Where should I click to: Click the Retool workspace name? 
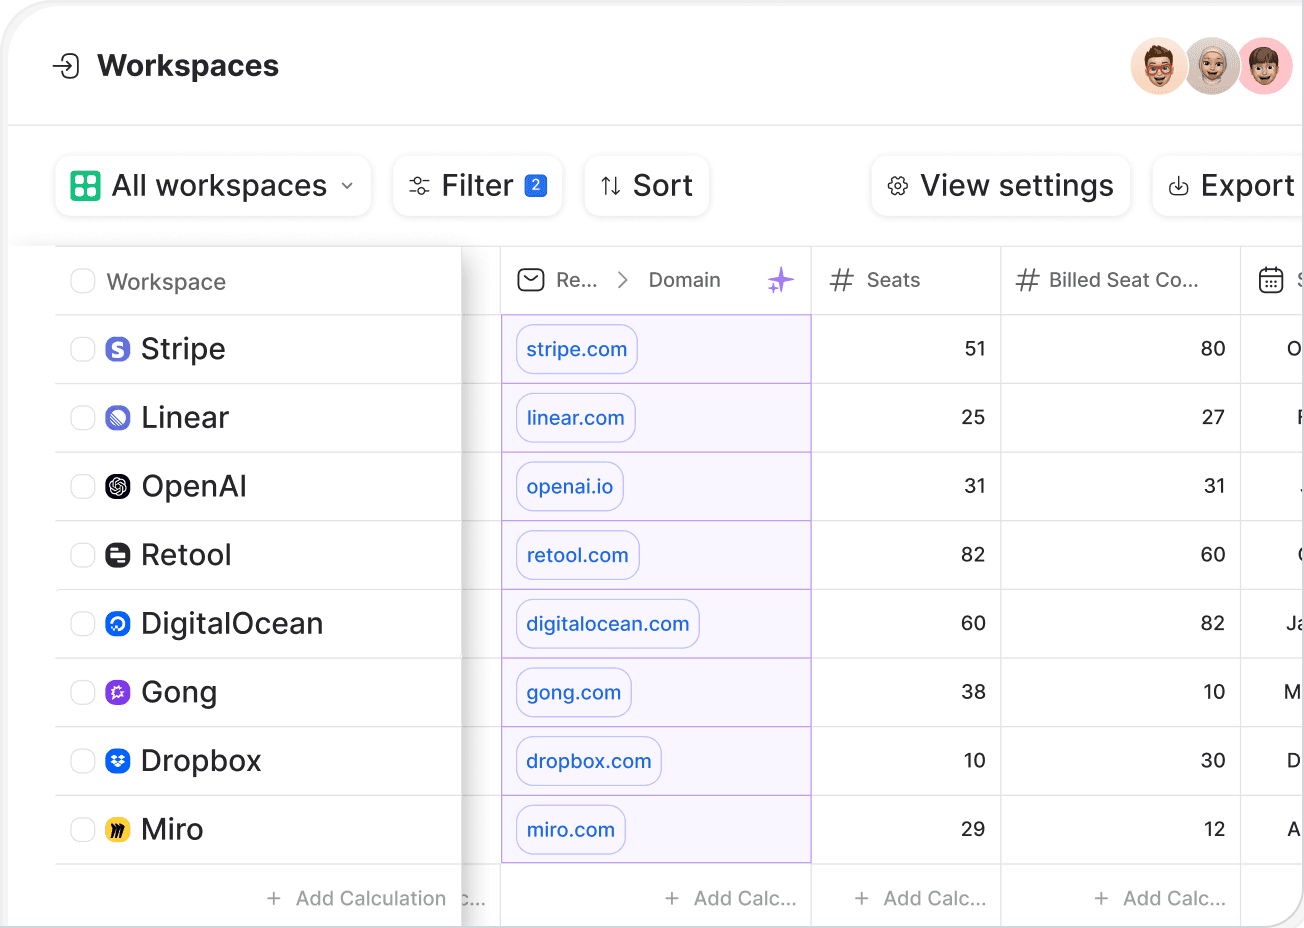(x=186, y=555)
